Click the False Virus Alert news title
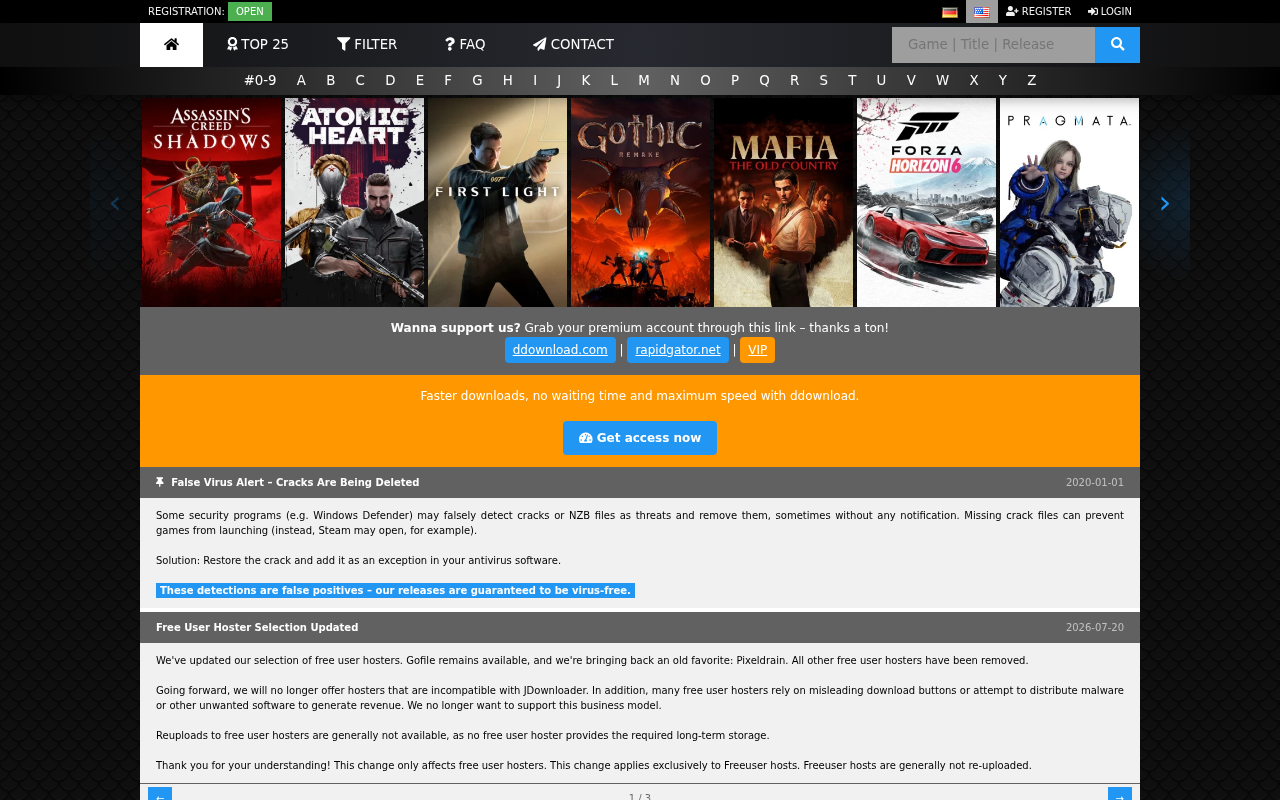This screenshot has width=1280, height=800. [295, 483]
